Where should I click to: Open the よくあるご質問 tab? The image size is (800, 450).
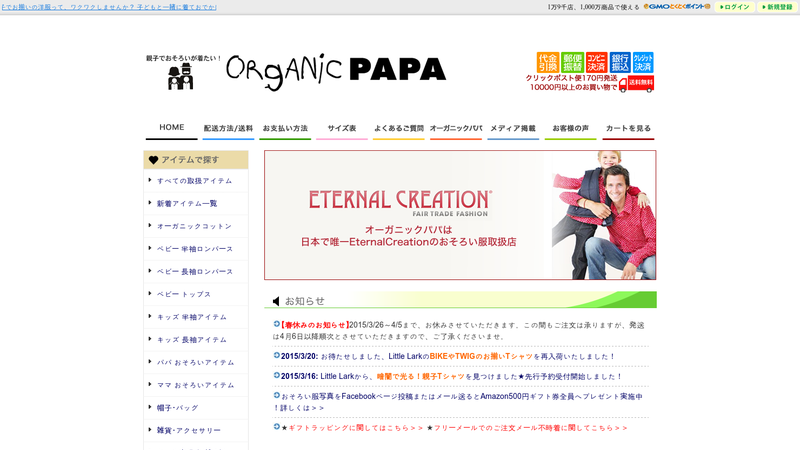pyautogui.click(x=398, y=129)
